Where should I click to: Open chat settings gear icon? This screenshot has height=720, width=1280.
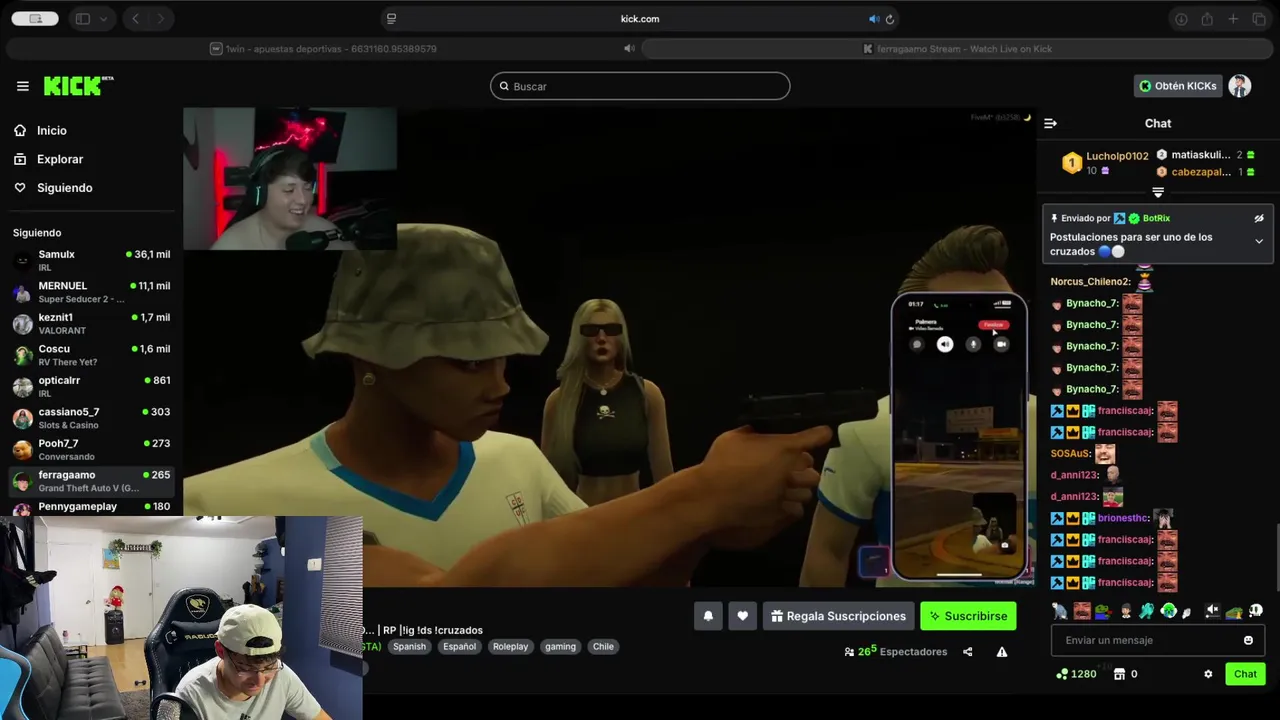tap(1208, 674)
